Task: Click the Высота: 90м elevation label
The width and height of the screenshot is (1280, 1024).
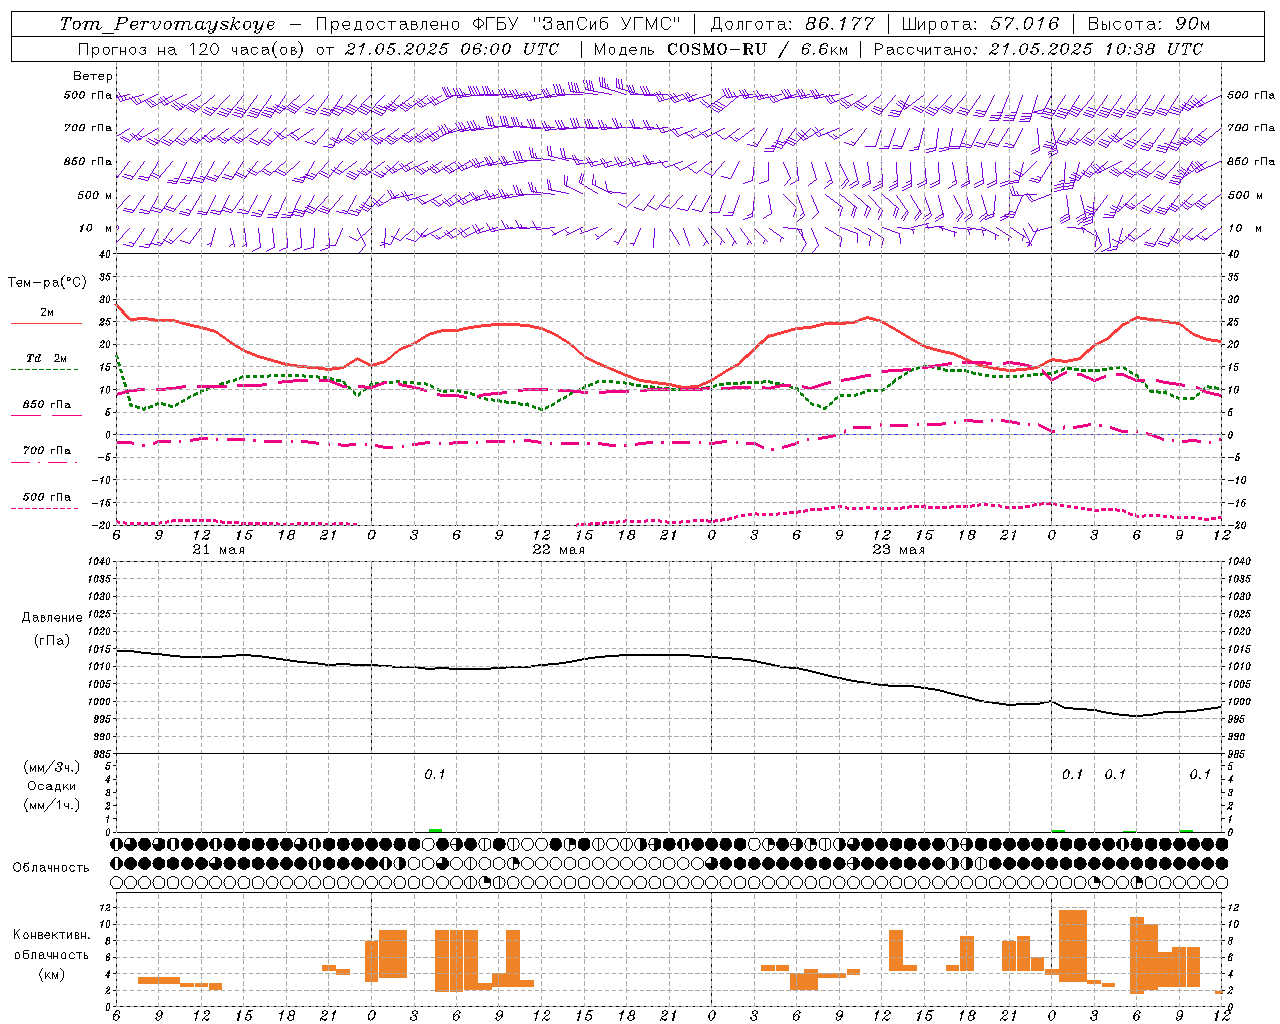Action: click(x=1149, y=24)
